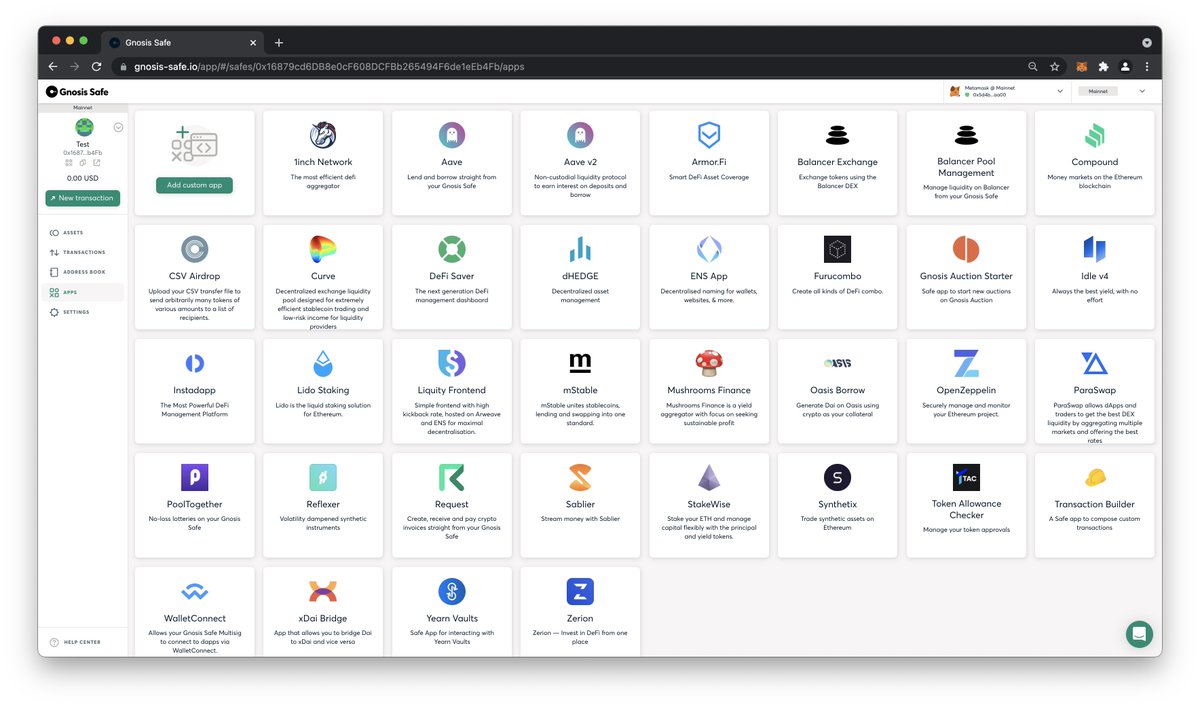
Task: Open the Intercom chat bubble
Action: click(x=1139, y=634)
